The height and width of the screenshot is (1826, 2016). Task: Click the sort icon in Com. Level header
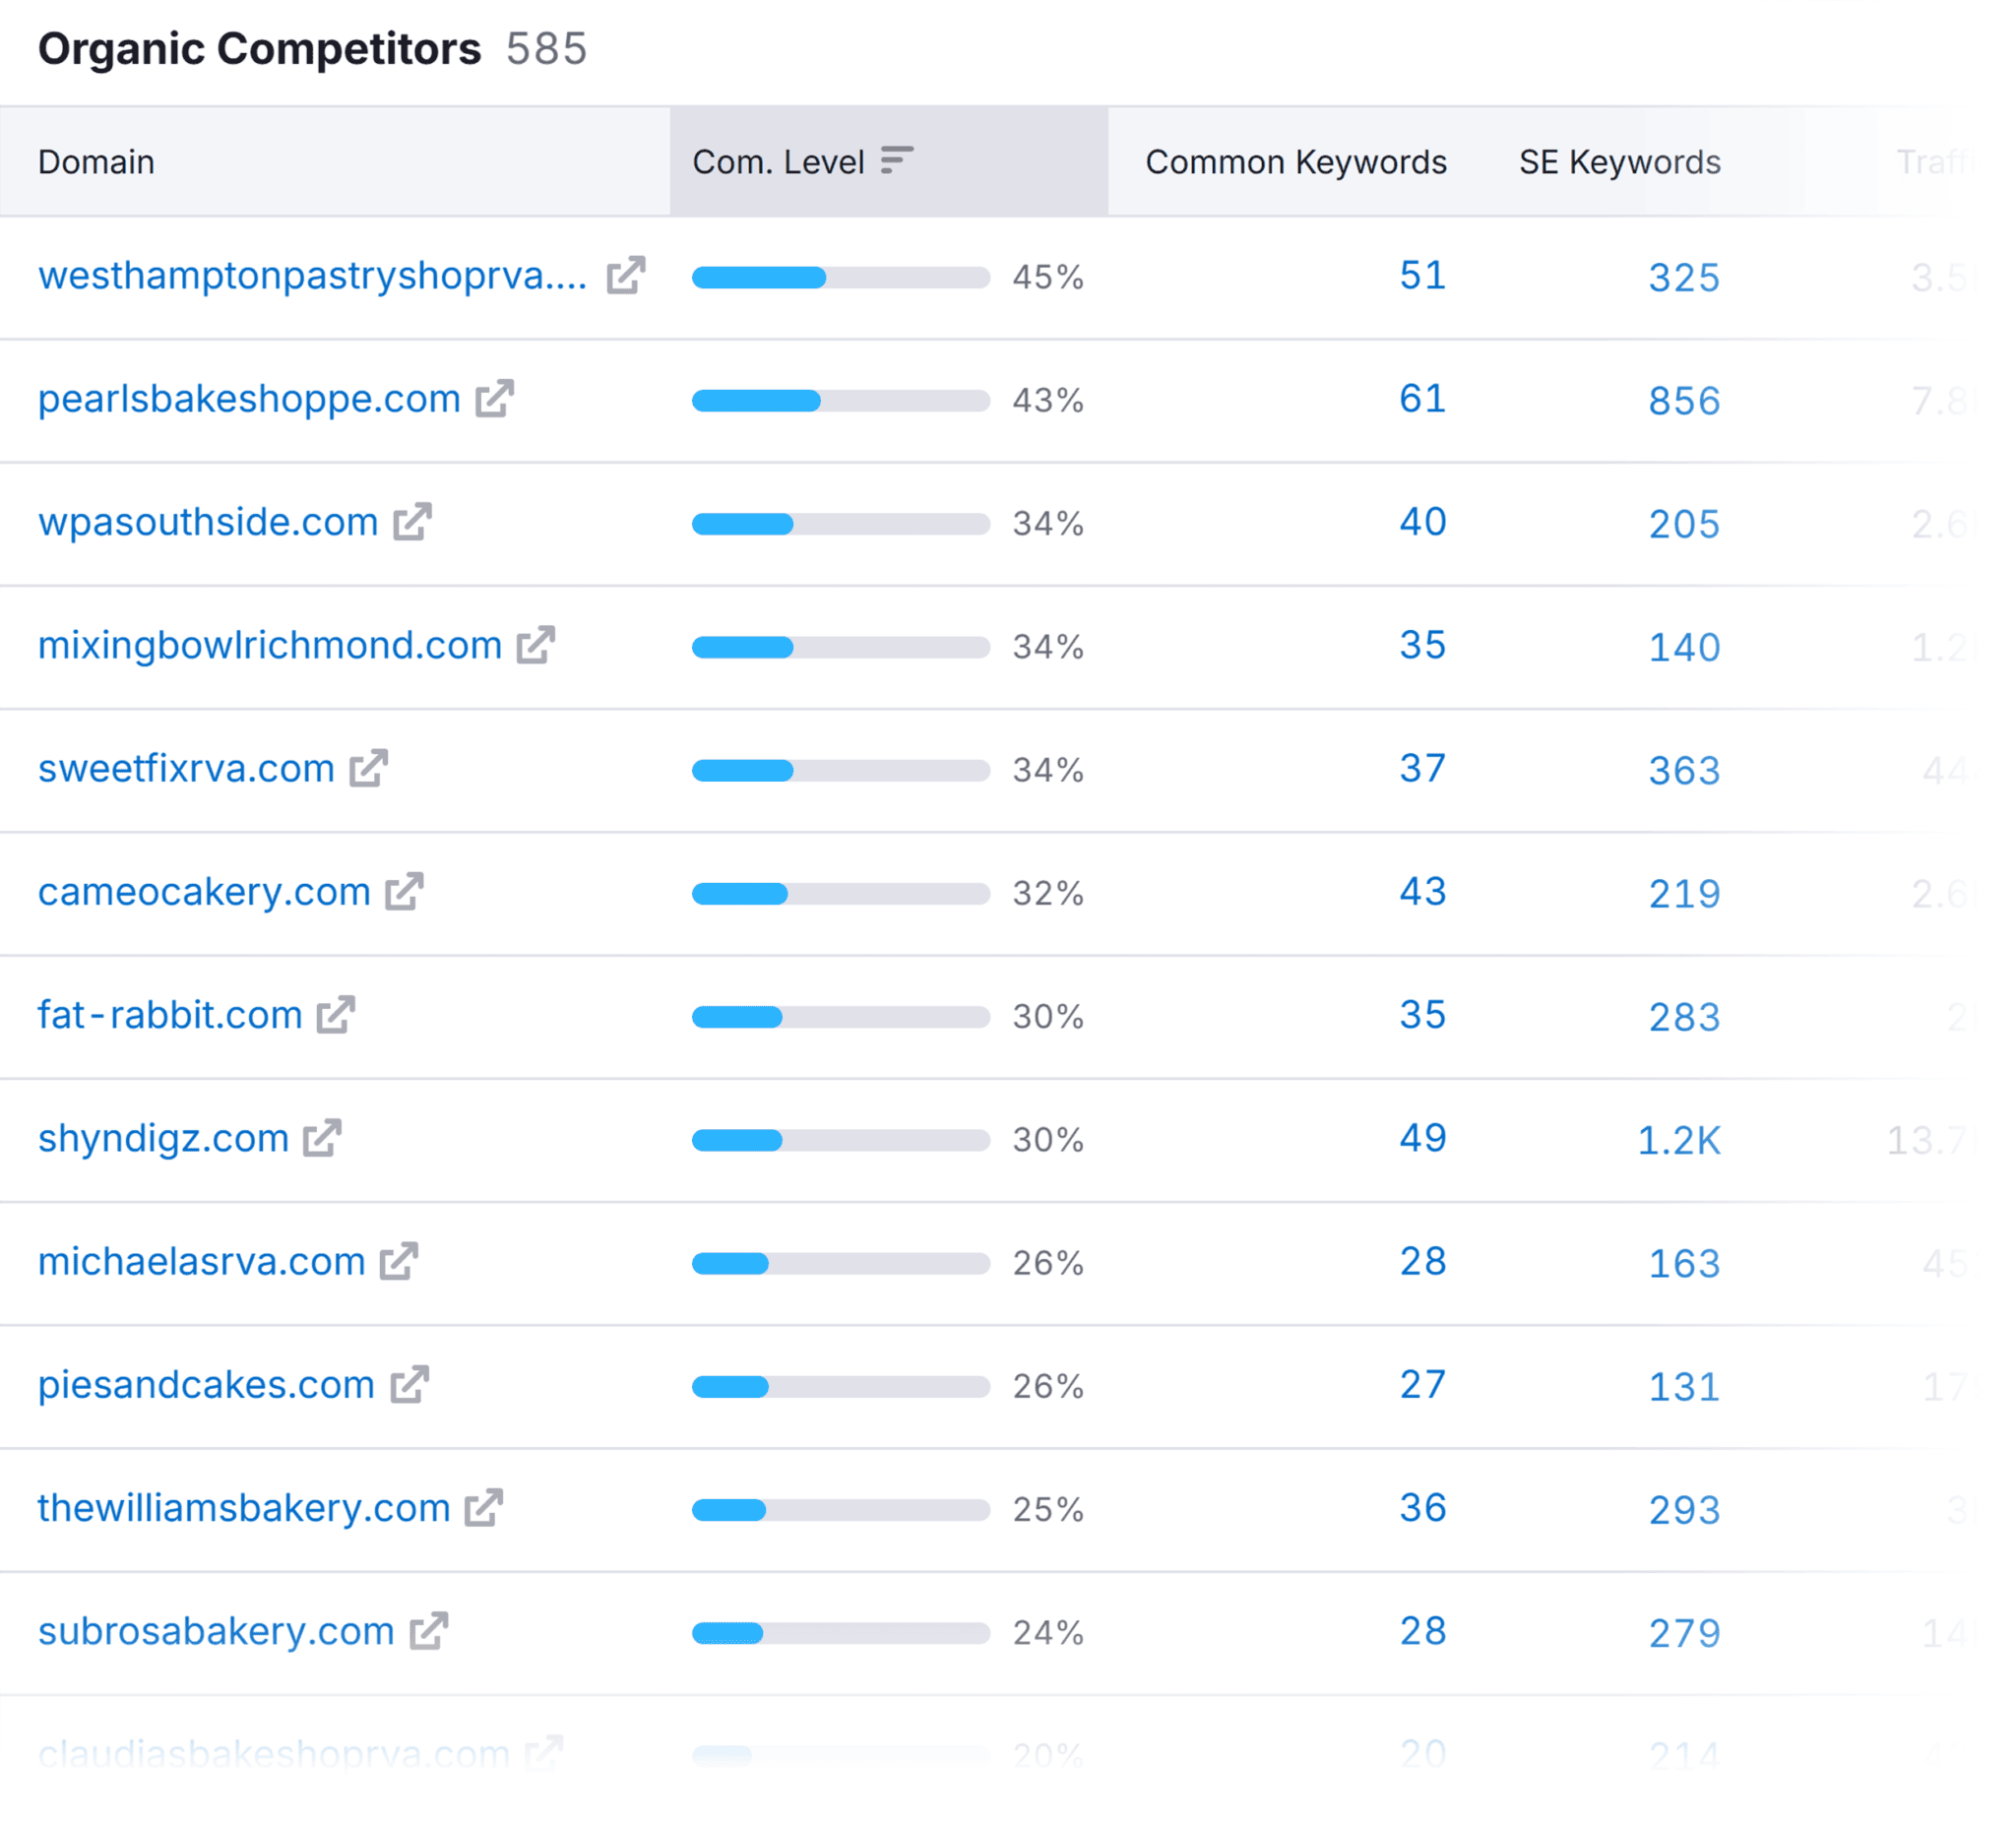[x=897, y=160]
